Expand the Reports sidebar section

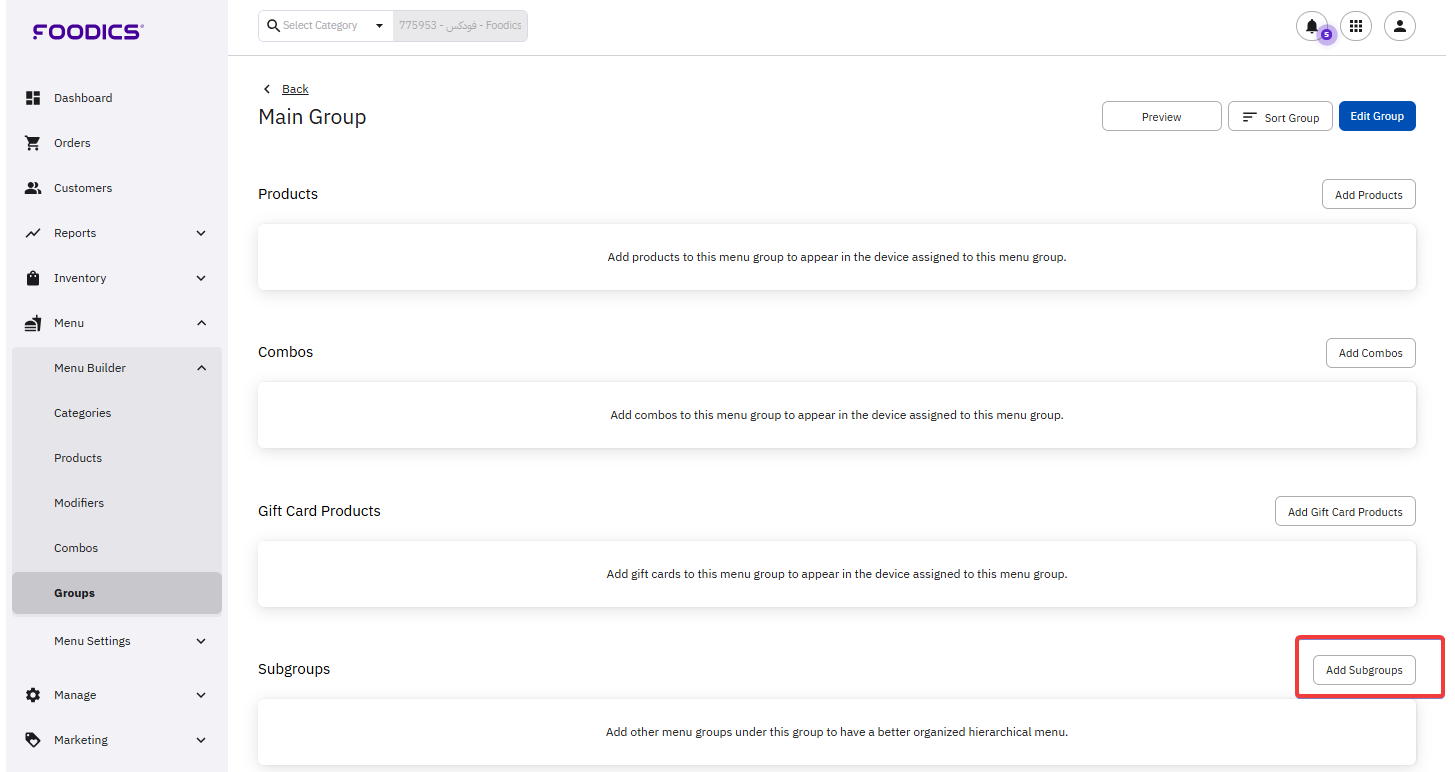coord(201,233)
